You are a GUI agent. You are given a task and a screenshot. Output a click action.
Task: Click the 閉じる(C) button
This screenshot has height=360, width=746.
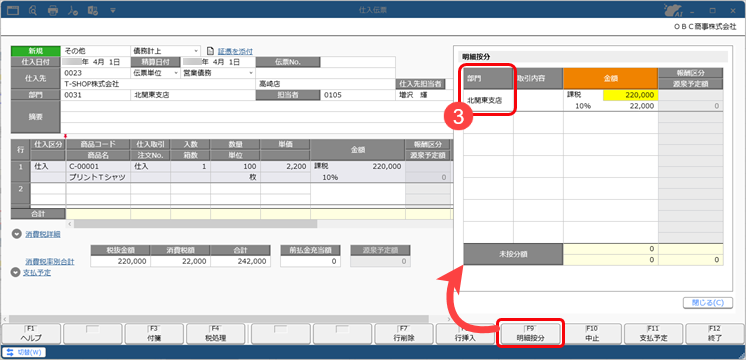[708, 302]
